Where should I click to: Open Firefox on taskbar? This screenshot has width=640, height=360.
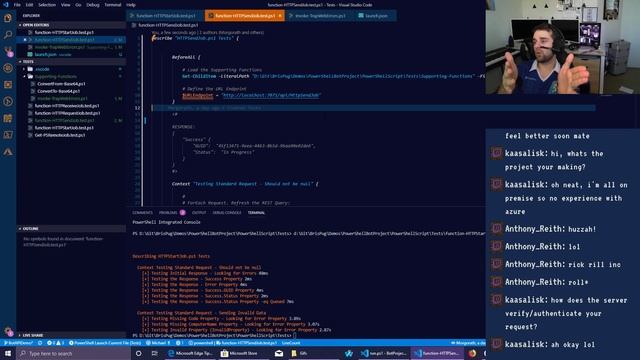tap(472, 353)
